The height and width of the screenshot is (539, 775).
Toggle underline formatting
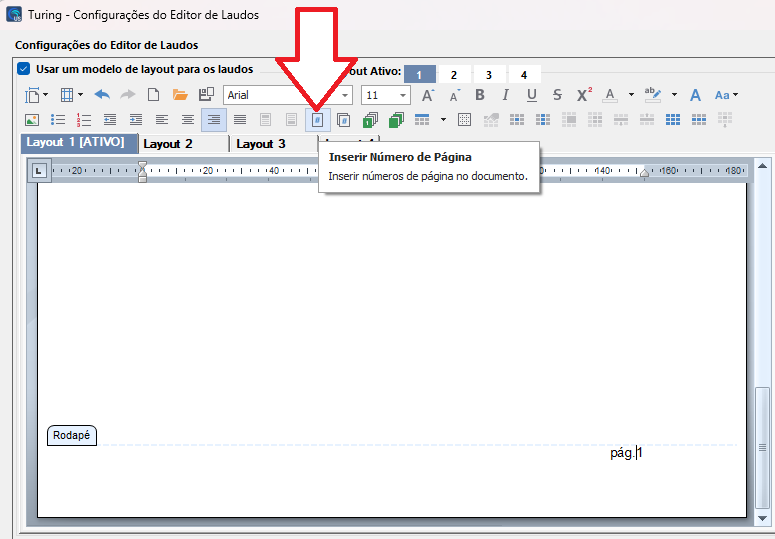coord(532,95)
